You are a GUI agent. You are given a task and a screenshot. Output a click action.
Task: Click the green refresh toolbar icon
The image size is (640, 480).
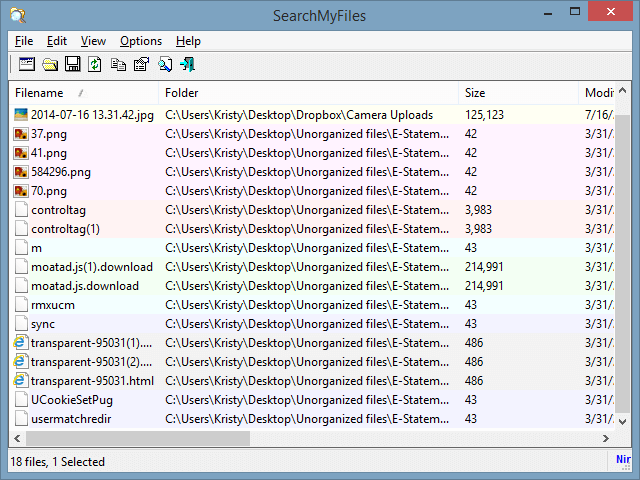pos(95,64)
